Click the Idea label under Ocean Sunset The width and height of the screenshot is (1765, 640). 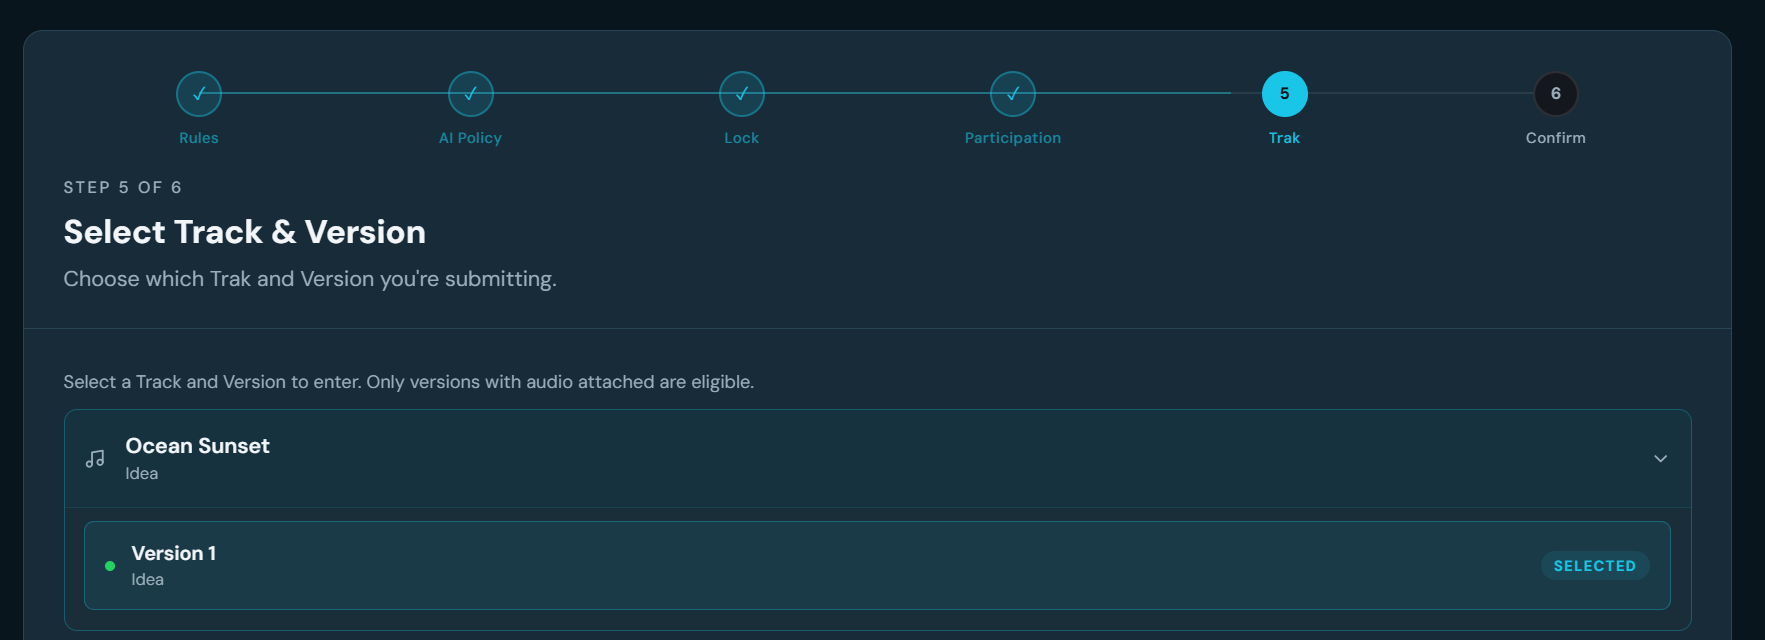pos(142,474)
